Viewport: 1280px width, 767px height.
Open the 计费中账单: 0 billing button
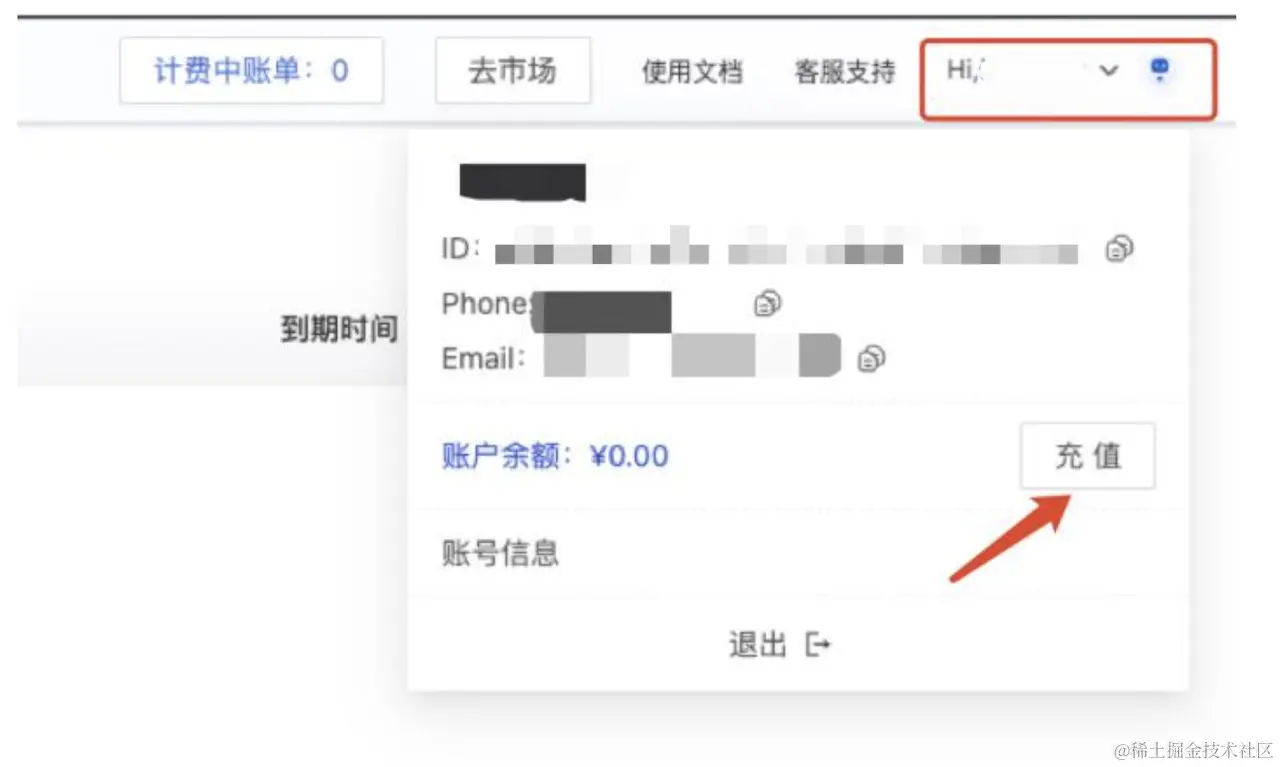[252, 71]
